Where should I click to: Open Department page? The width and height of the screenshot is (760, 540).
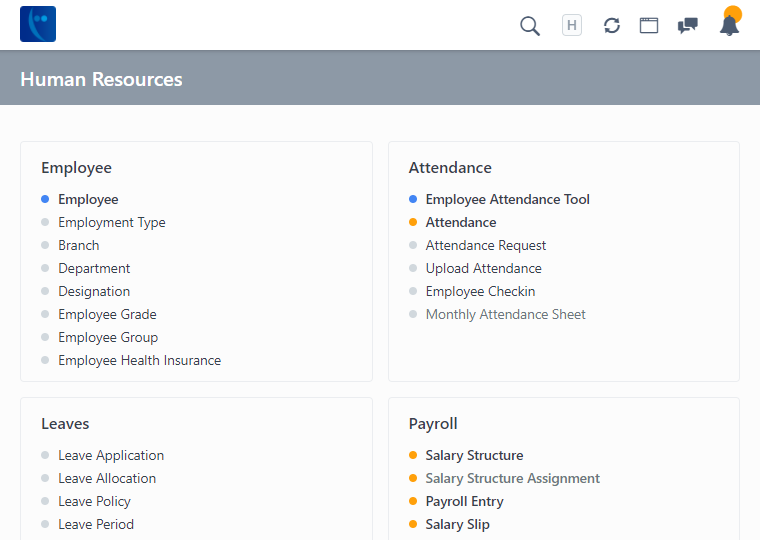(94, 269)
